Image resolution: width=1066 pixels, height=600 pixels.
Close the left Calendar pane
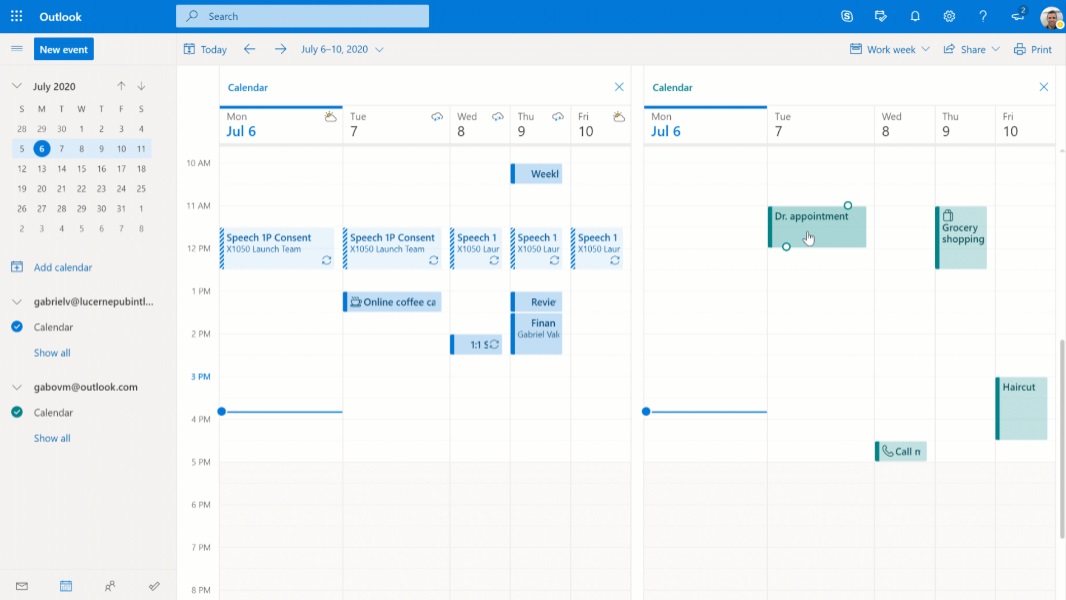tap(619, 87)
